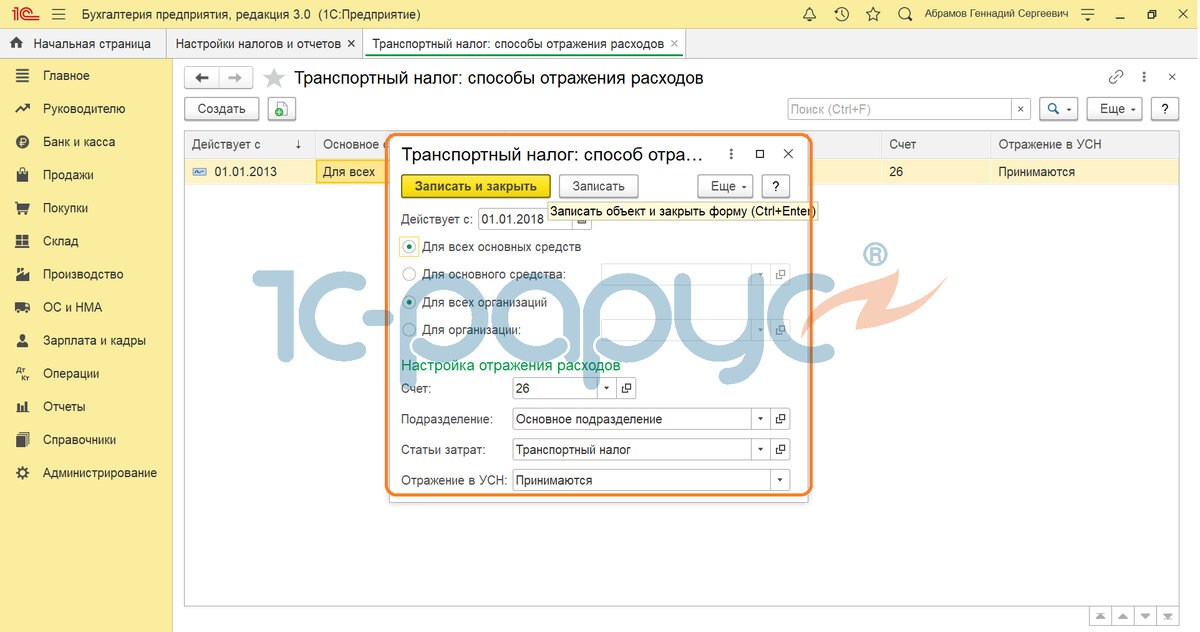Image resolution: width=1200 pixels, height=632 pixels.
Task: Go back with the left arrow
Action: [202, 78]
